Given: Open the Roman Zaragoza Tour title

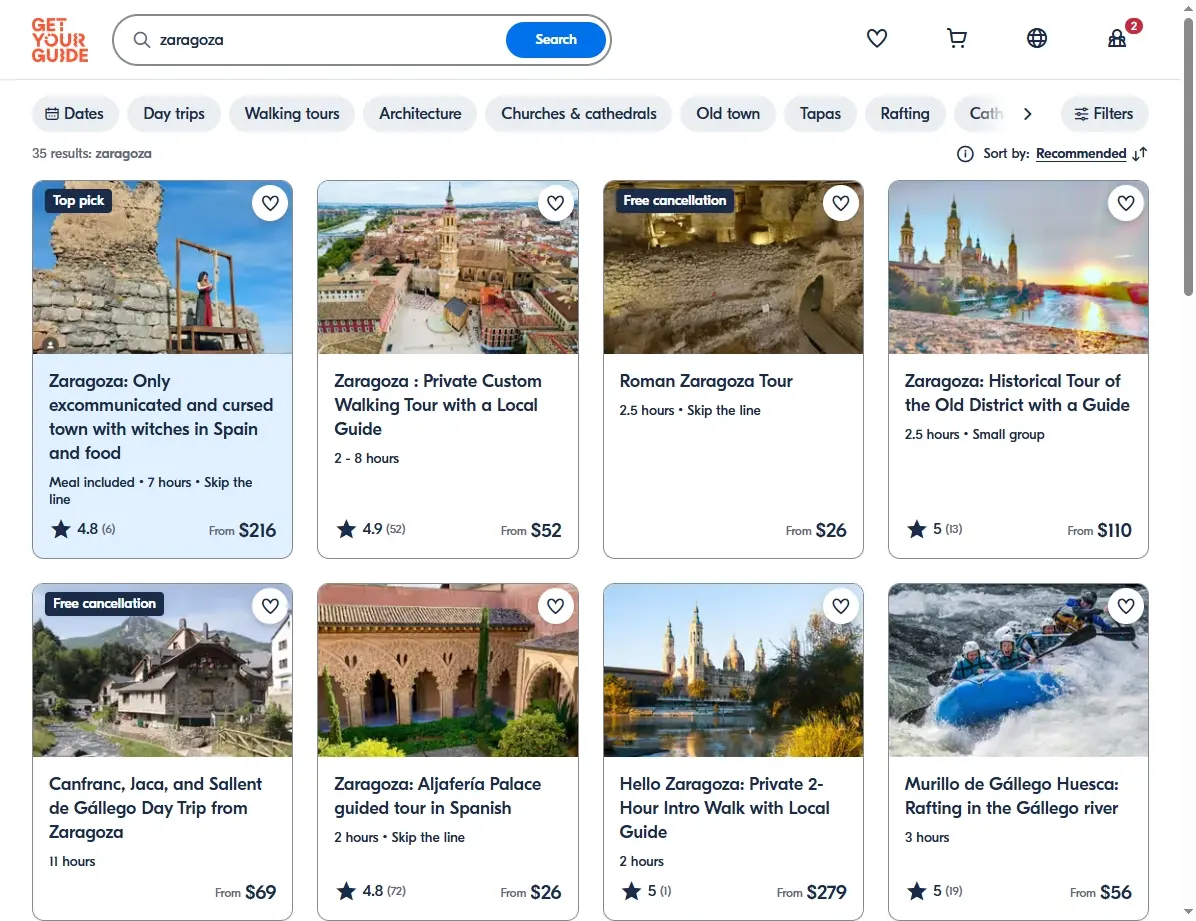Looking at the screenshot, I should [706, 381].
